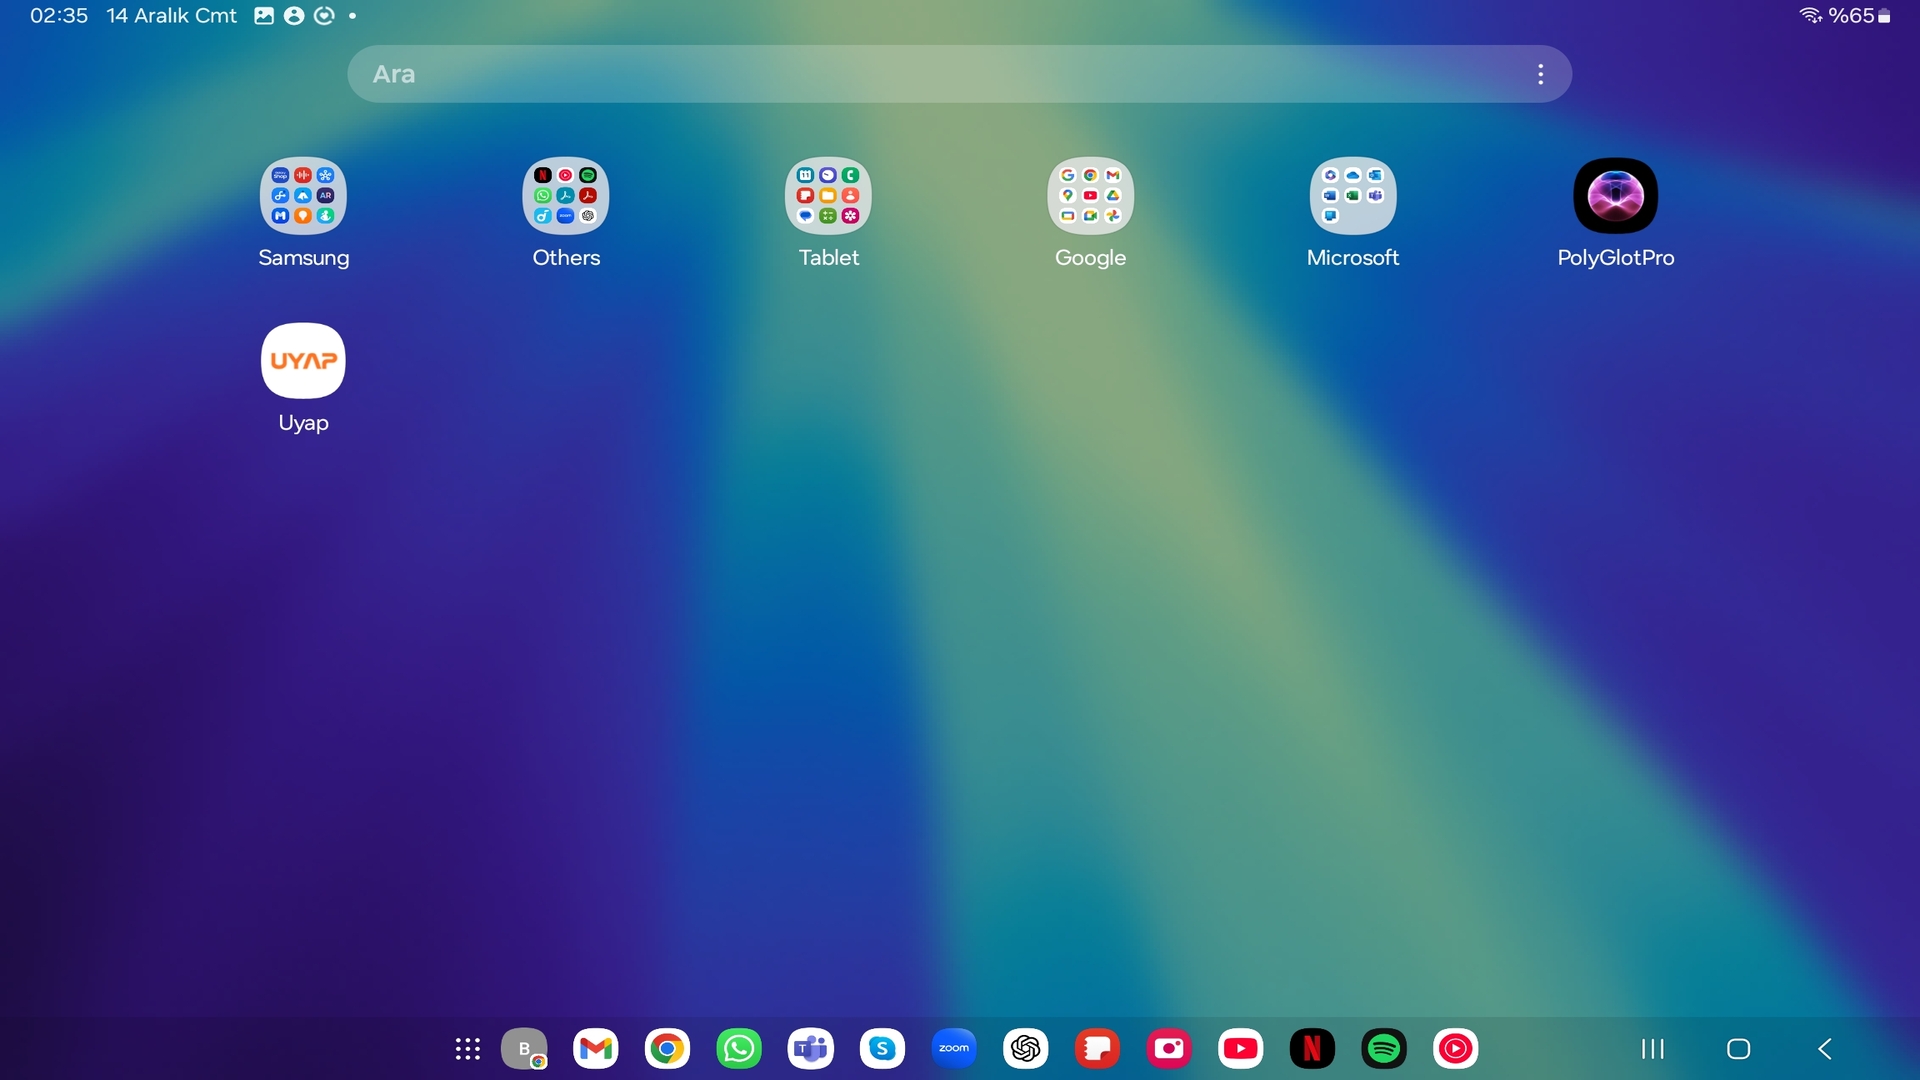Viewport: 1920px width, 1080px height.
Task: Open WhatsApp from the taskbar
Action: [739, 1049]
